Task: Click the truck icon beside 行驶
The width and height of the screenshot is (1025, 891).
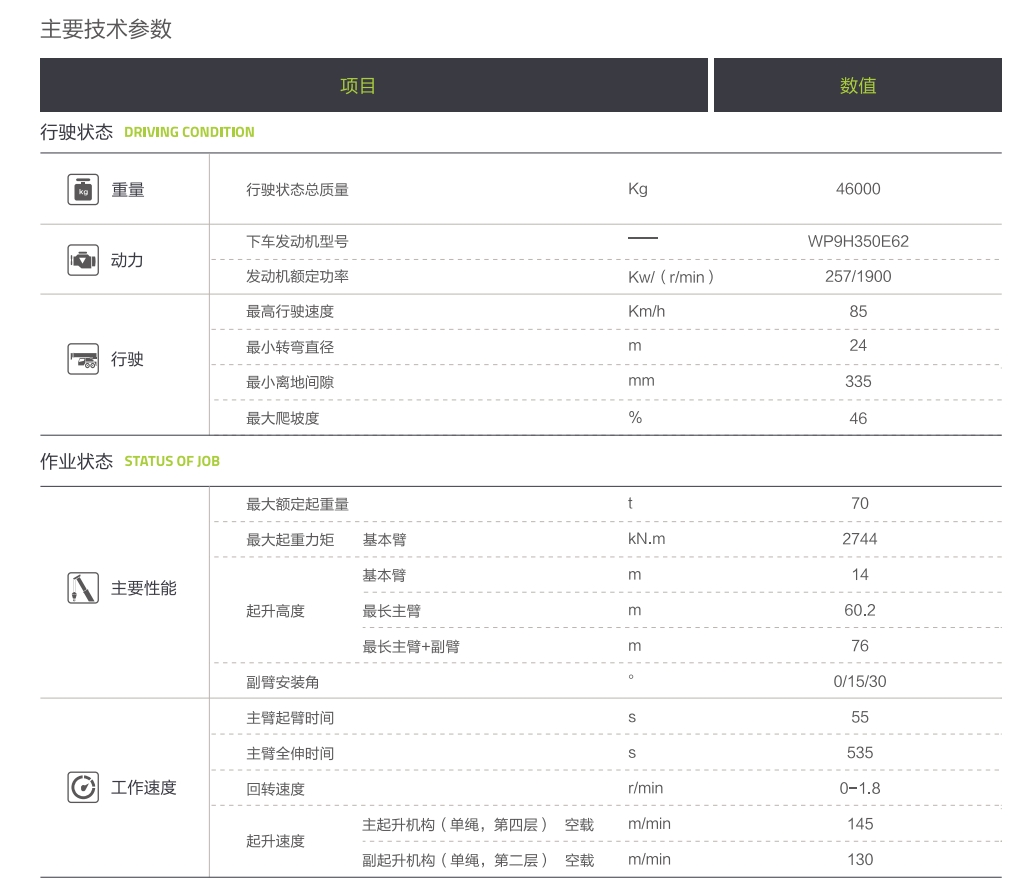Action: coord(83,359)
